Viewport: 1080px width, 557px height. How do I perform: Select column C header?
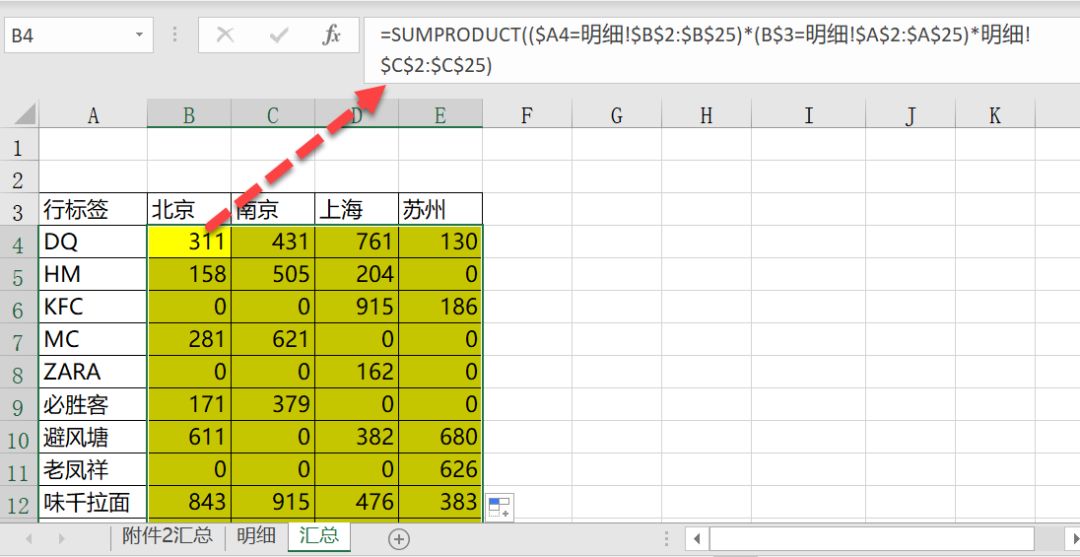tap(273, 115)
